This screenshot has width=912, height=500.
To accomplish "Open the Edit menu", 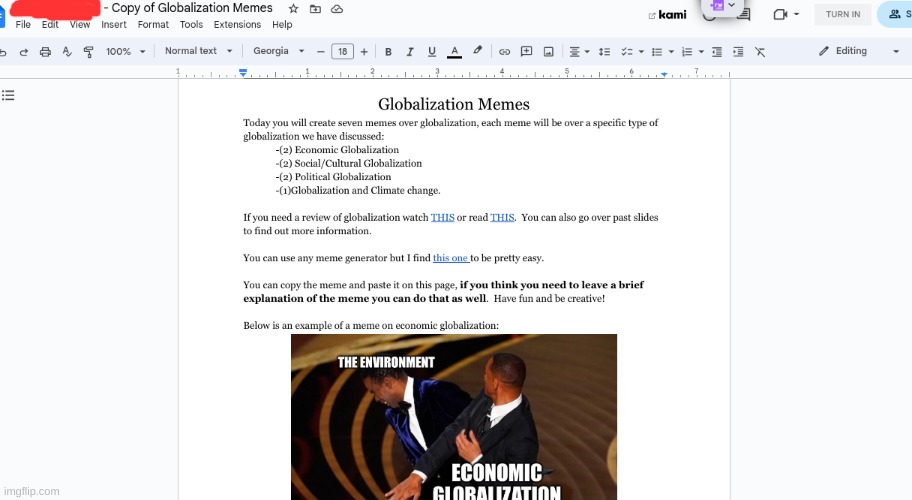I will pyautogui.click(x=50, y=24).
